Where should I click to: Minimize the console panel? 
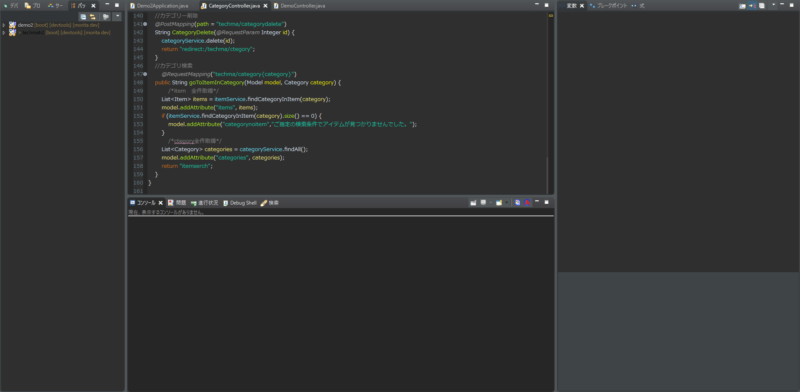(537, 202)
